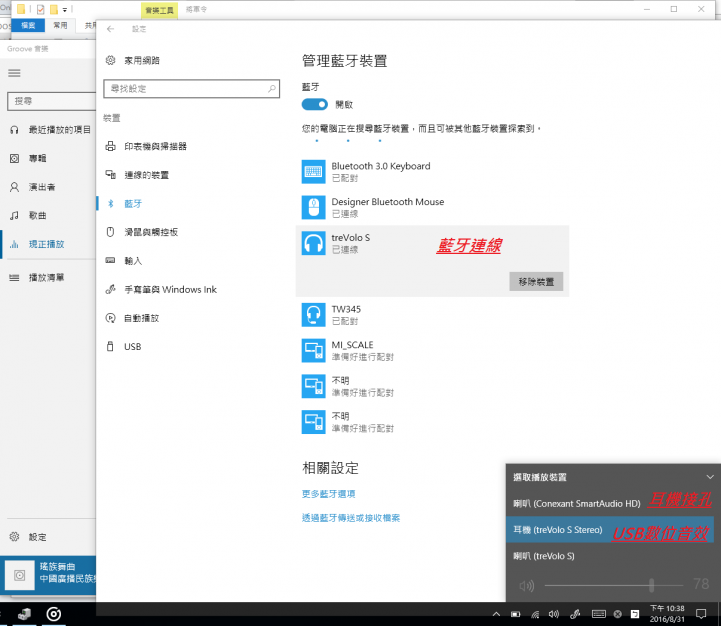
Task: Toggle the Bluetooth switch off
Action: point(315,104)
